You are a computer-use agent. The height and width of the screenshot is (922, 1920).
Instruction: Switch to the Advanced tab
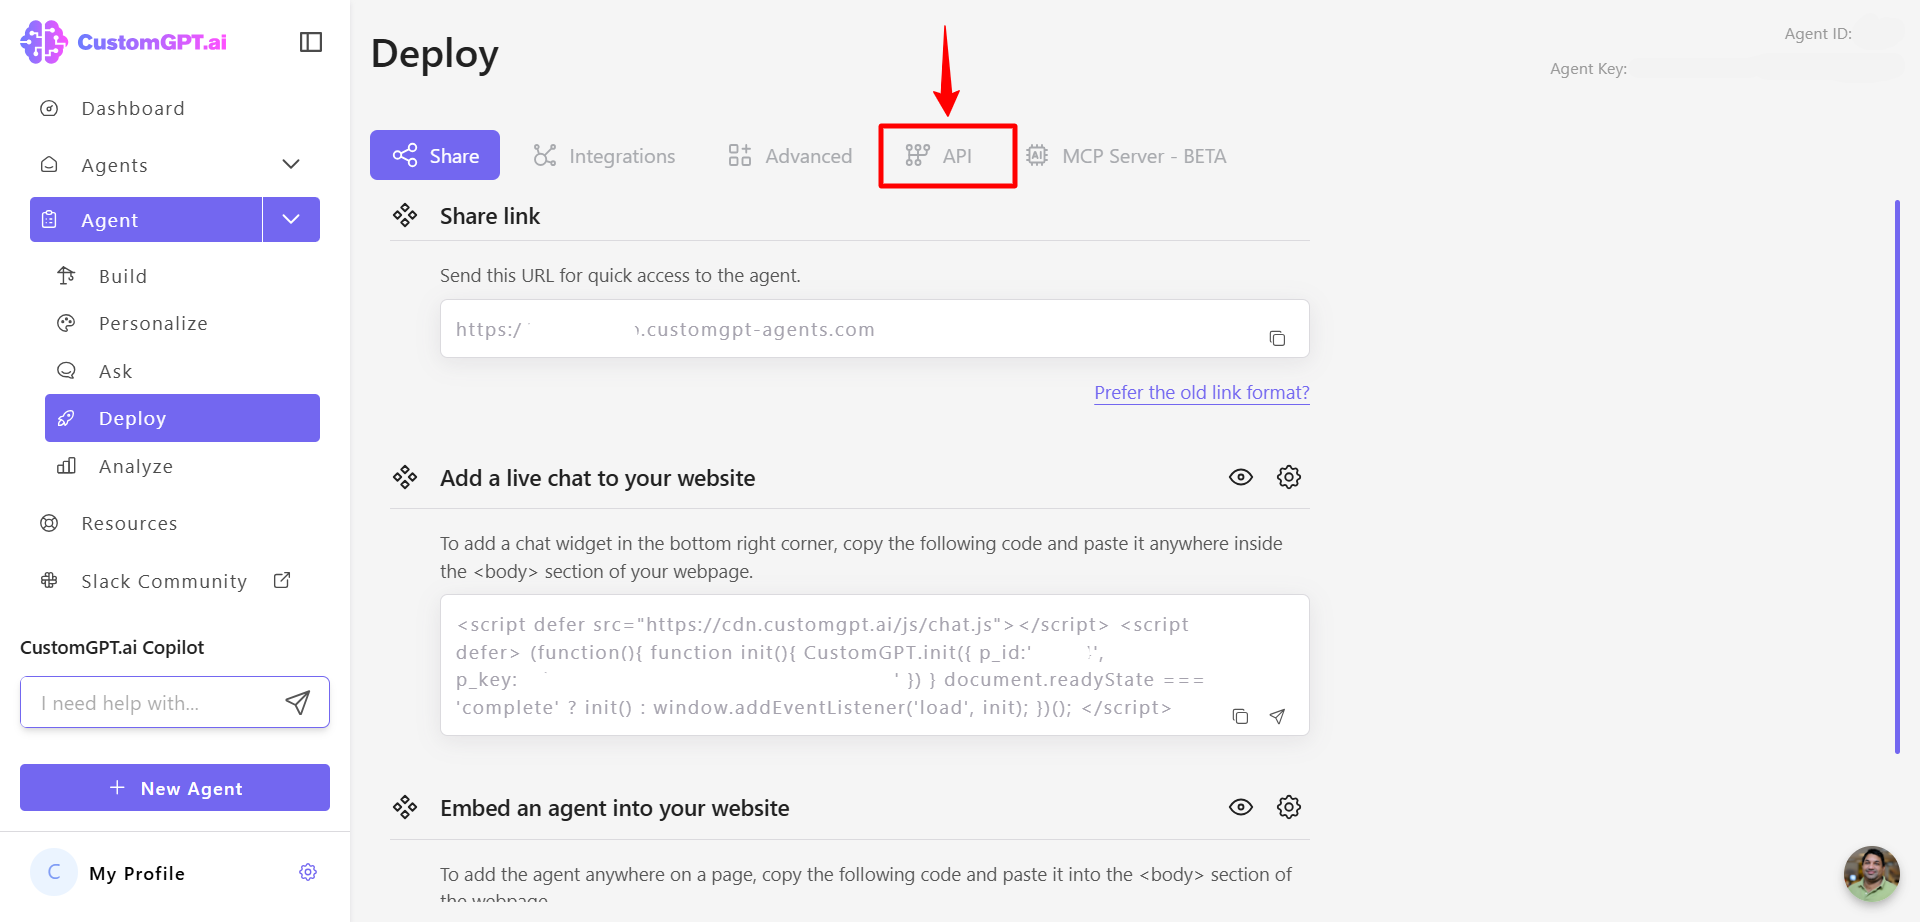[x=790, y=156]
